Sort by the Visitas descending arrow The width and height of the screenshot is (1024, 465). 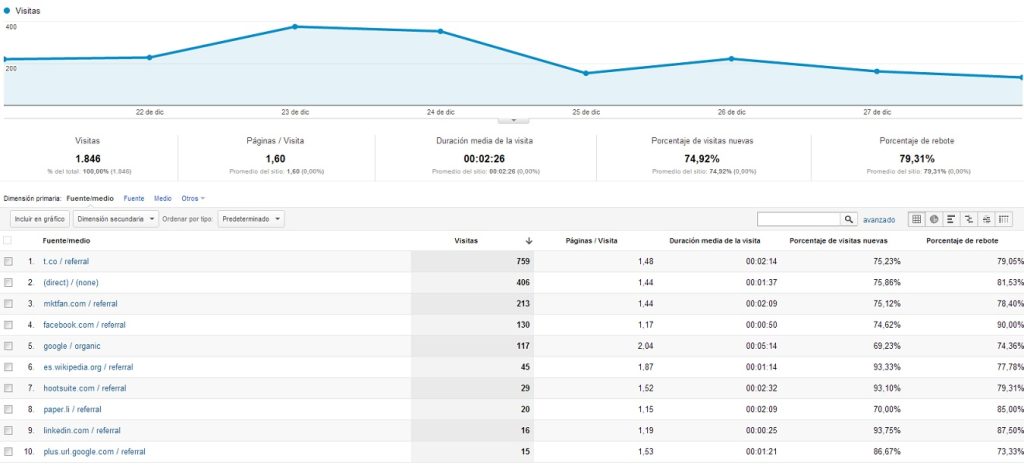coord(529,241)
